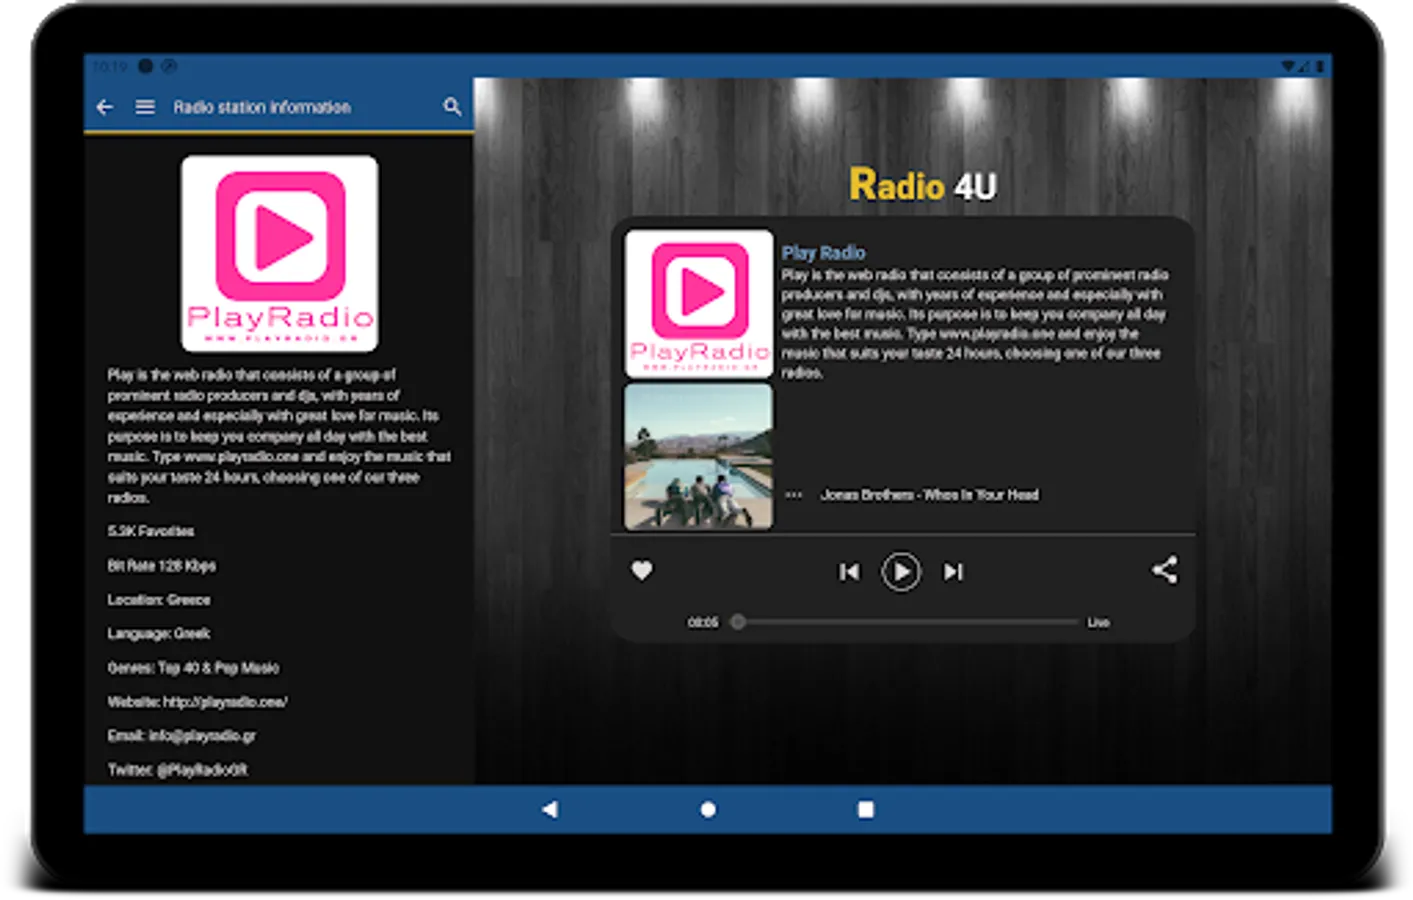The height and width of the screenshot is (900, 1413).
Task: Open recent apps with the square button
Action: pyautogui.click(x=866, y=809)
